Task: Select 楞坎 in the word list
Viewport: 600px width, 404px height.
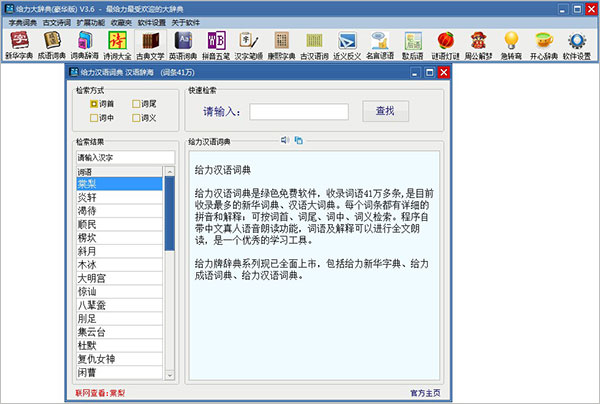Action: point(119,238)
